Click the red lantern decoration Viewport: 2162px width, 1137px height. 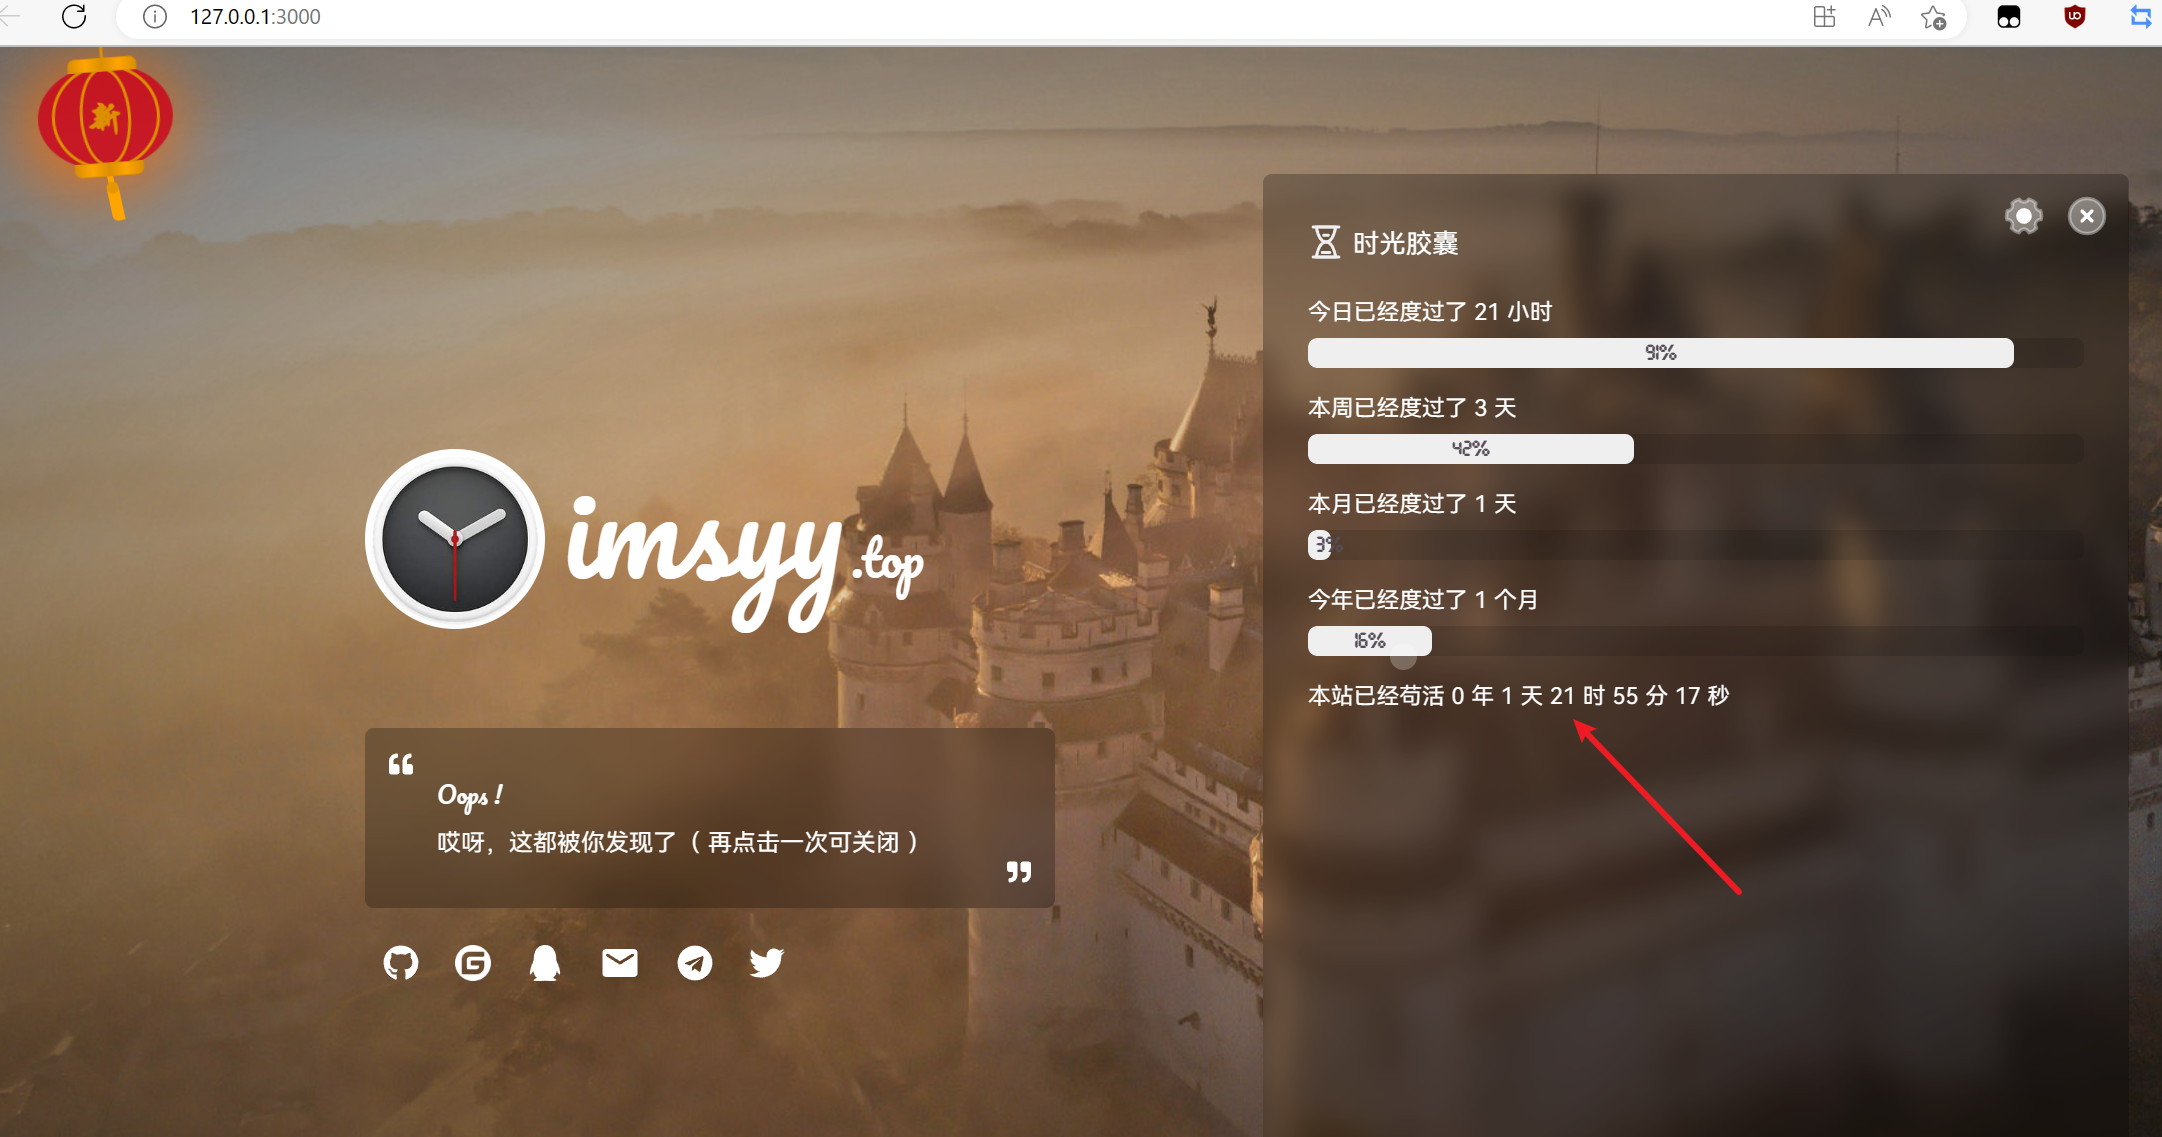tap(106, 120)
